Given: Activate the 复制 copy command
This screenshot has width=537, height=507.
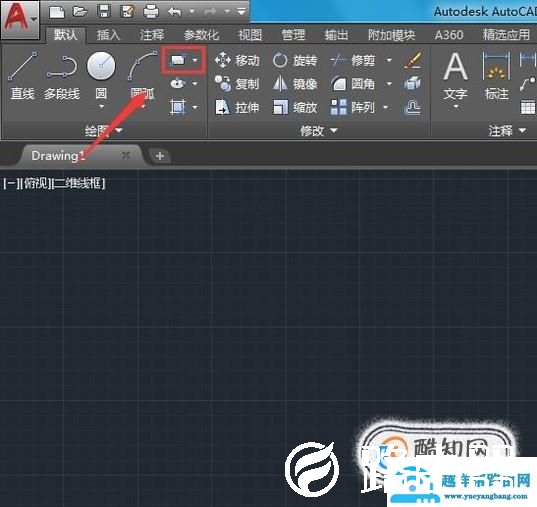Looking at the screenshot, I should (237, 84).
